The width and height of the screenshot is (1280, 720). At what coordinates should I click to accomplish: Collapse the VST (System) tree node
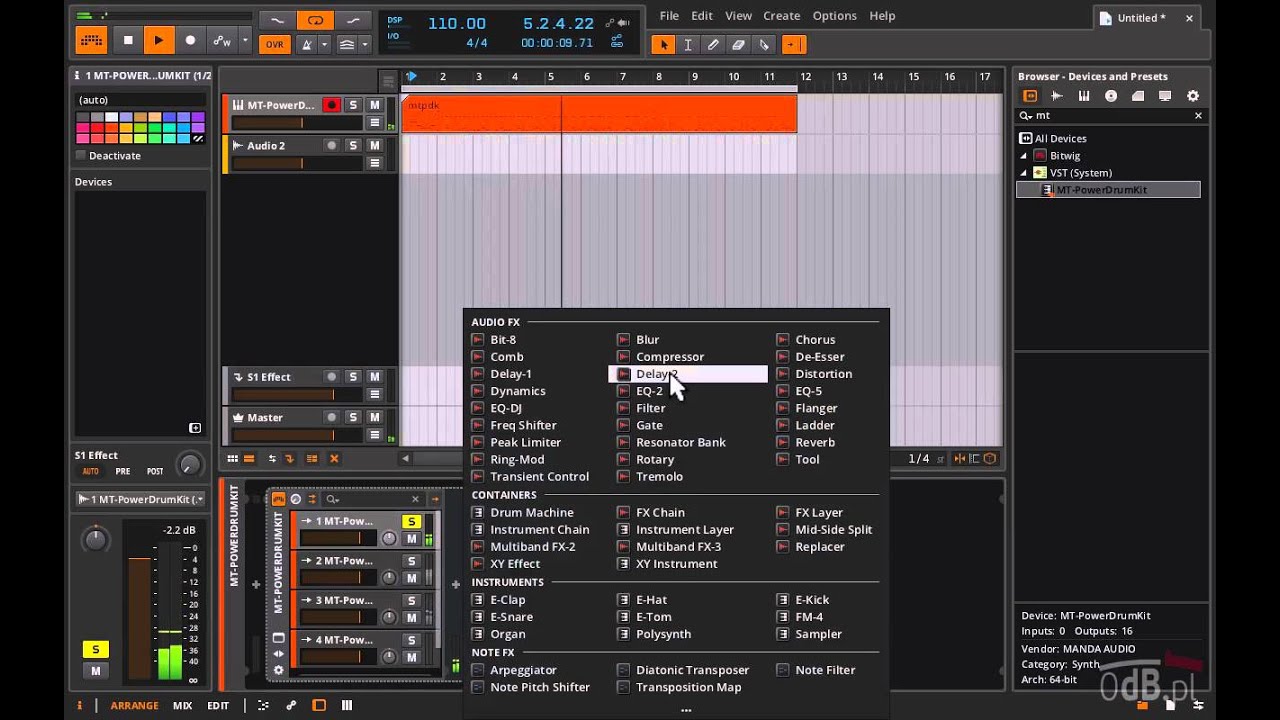(1023, 173)
